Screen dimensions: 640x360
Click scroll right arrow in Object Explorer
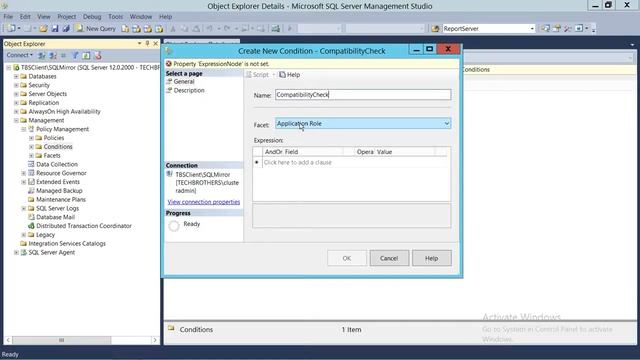pos(155,340)
